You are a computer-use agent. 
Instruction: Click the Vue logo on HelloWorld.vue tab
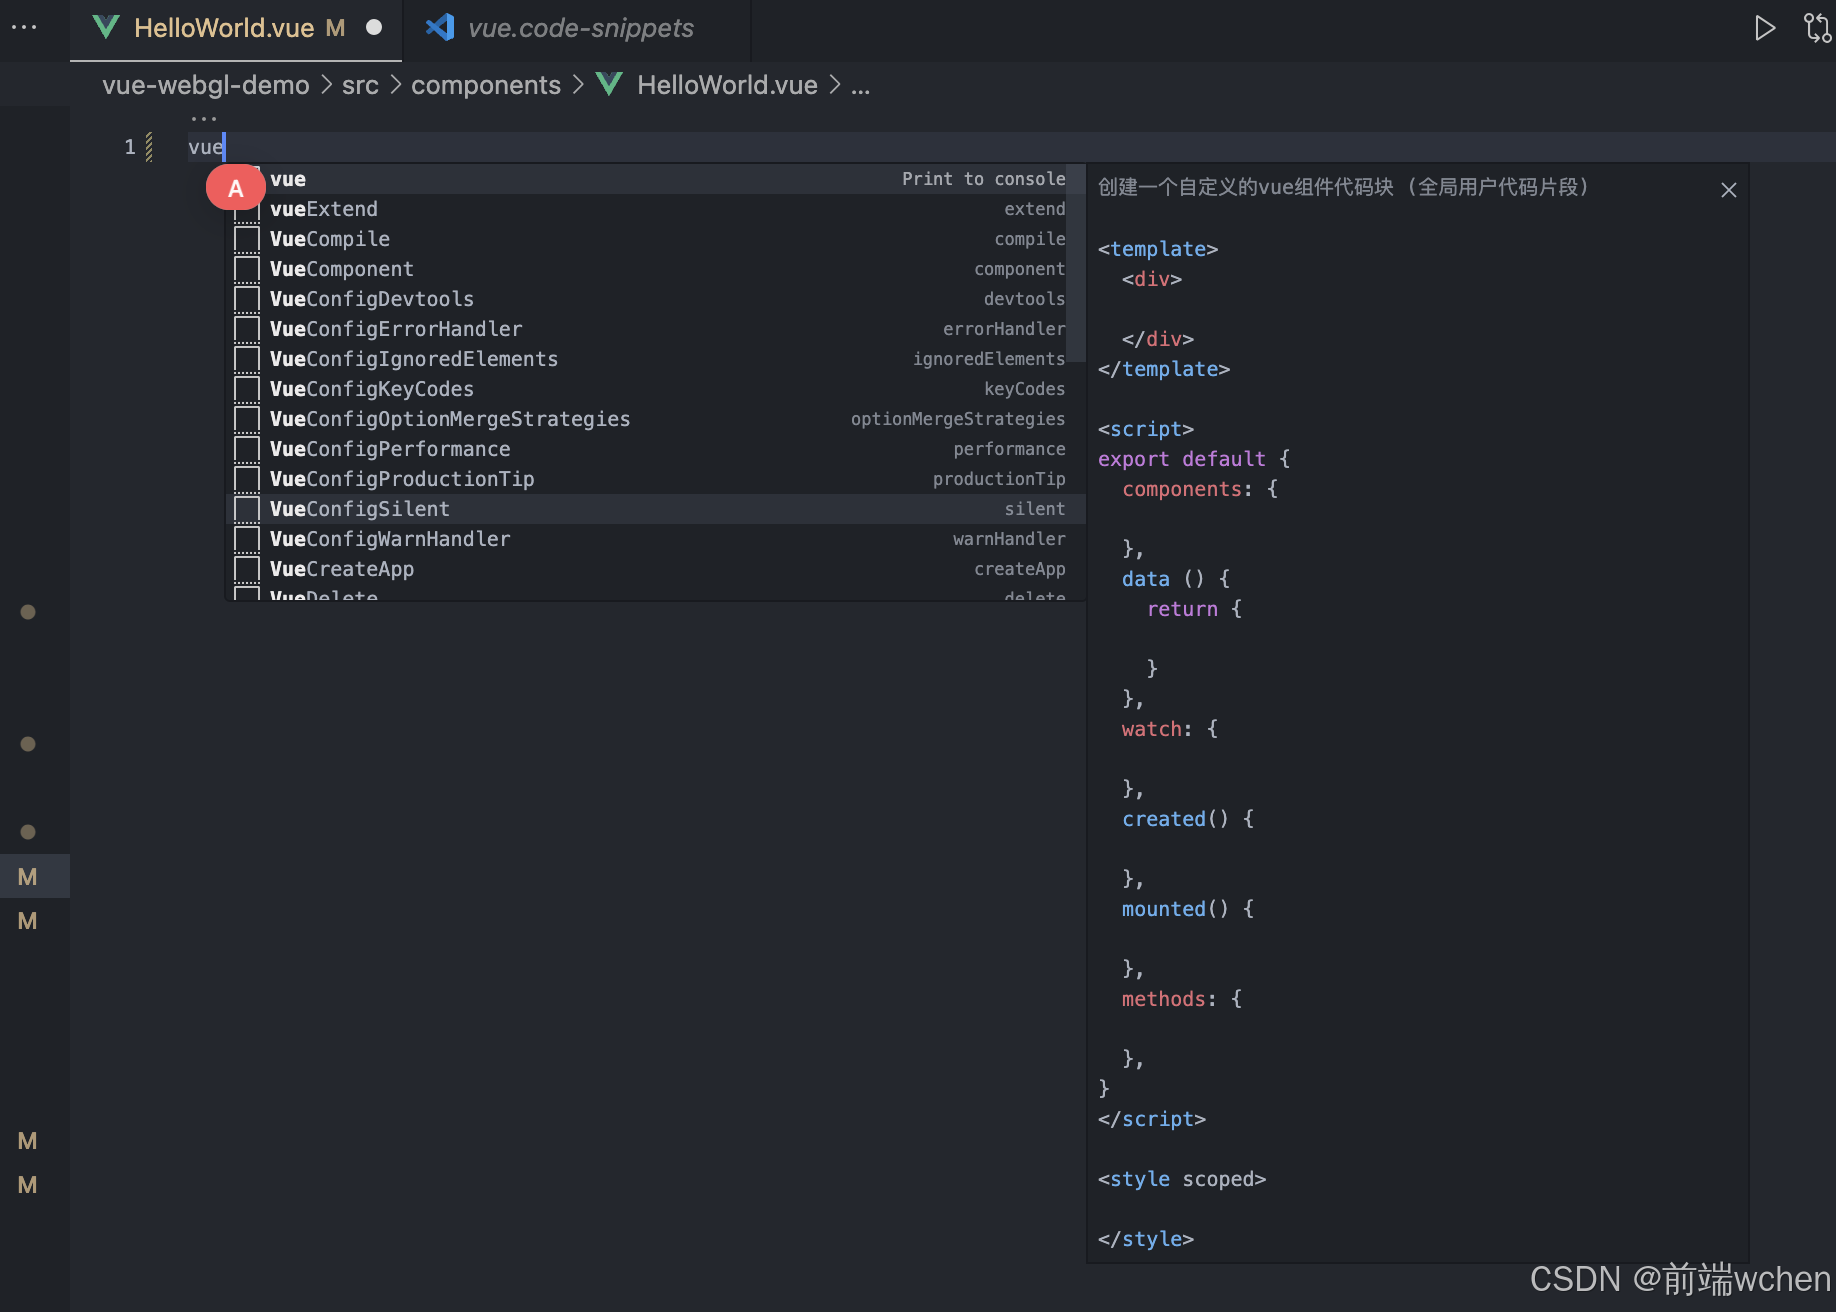click(x=106, y=28)
